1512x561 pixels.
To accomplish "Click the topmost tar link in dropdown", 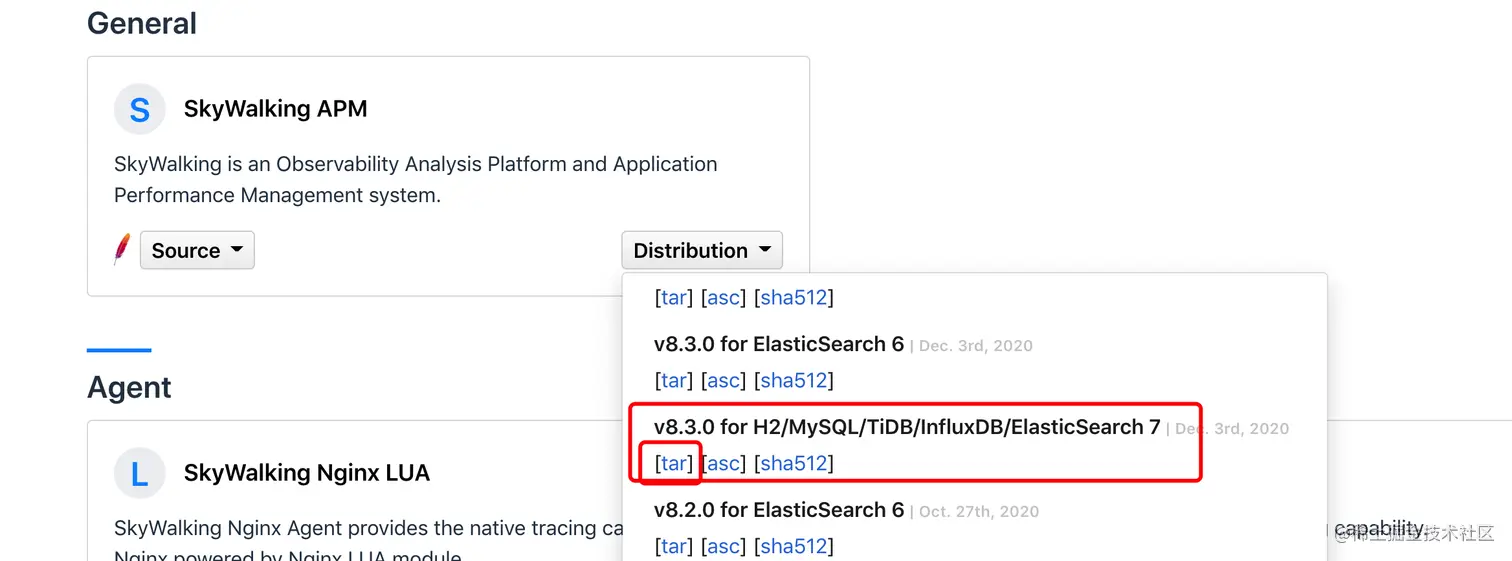I will (674, 297).
